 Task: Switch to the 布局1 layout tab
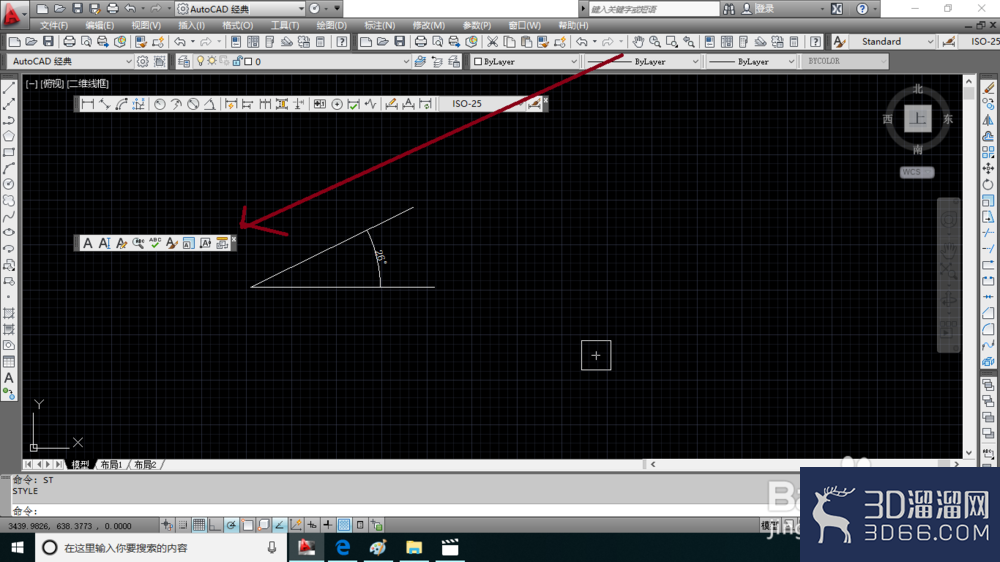pos(111,464)
